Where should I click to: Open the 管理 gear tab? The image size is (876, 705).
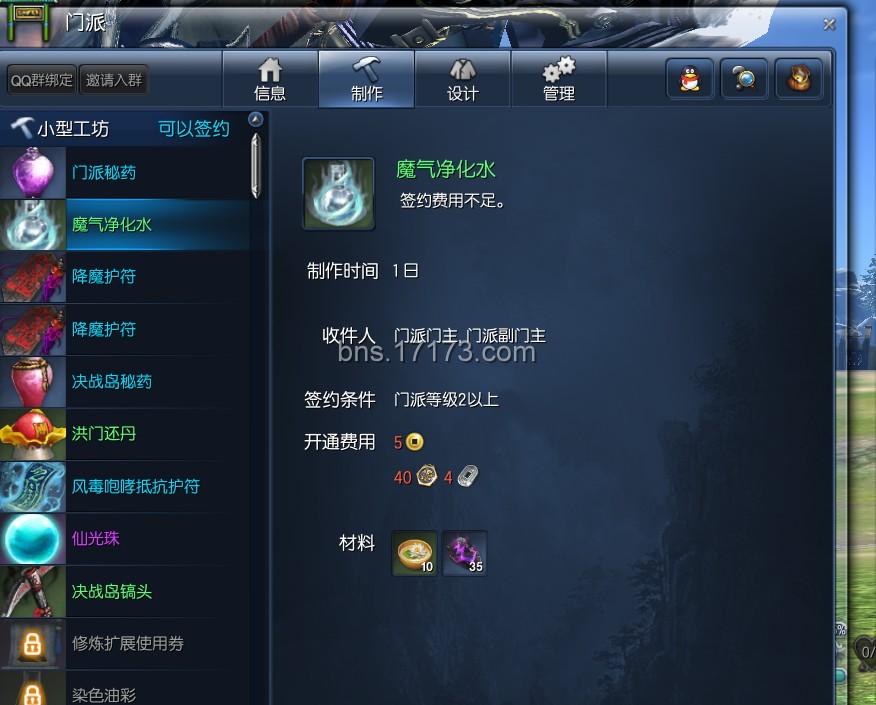click(x=559, y=79)
